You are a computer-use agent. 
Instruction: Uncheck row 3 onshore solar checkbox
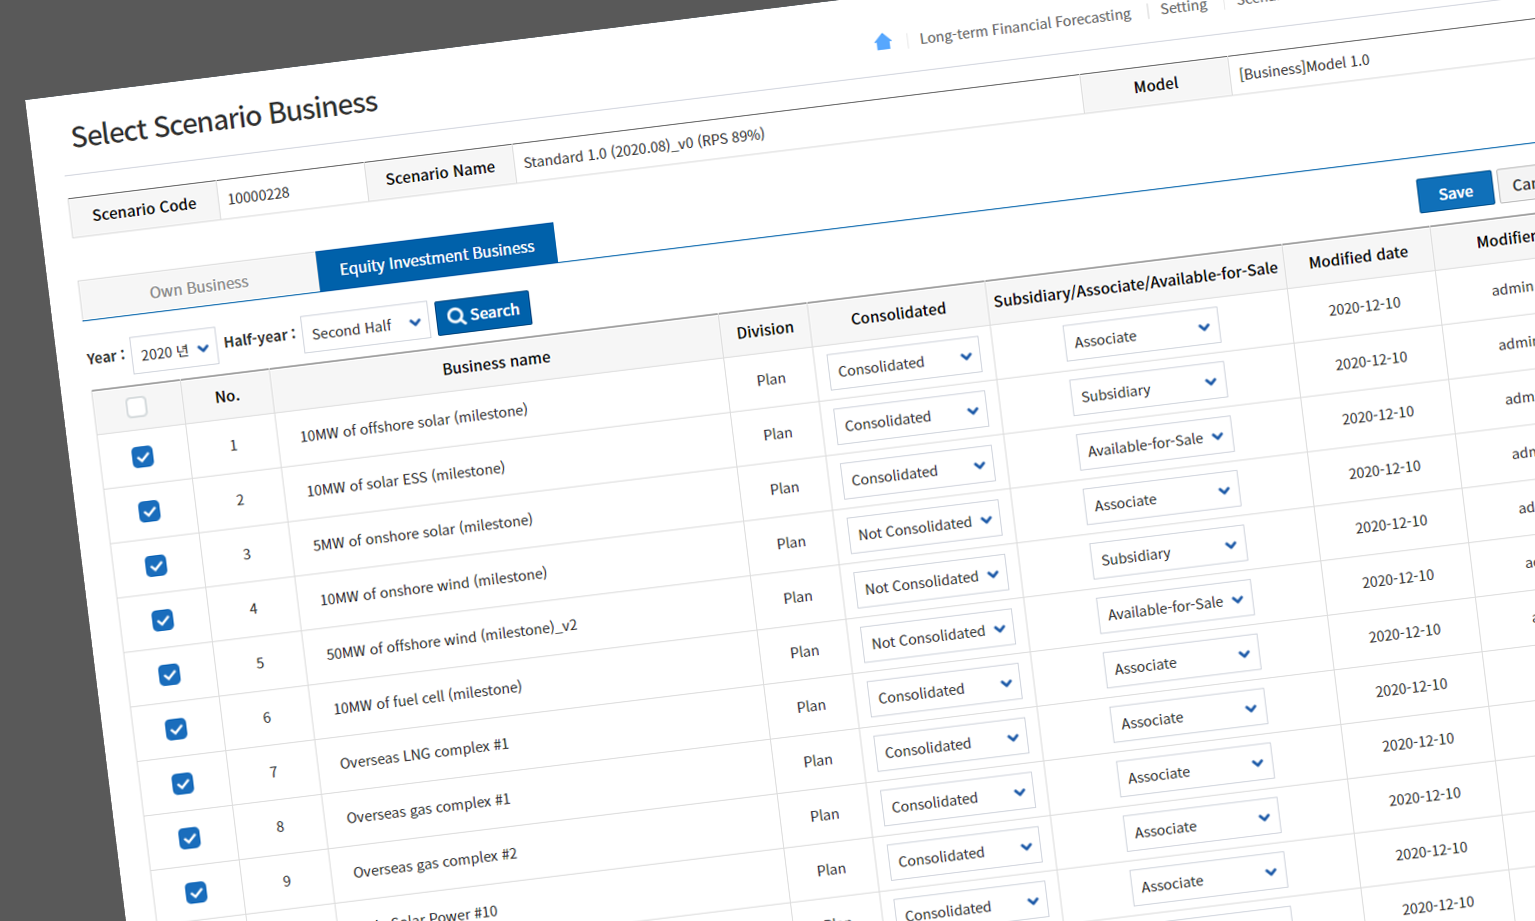pos(156,565)
